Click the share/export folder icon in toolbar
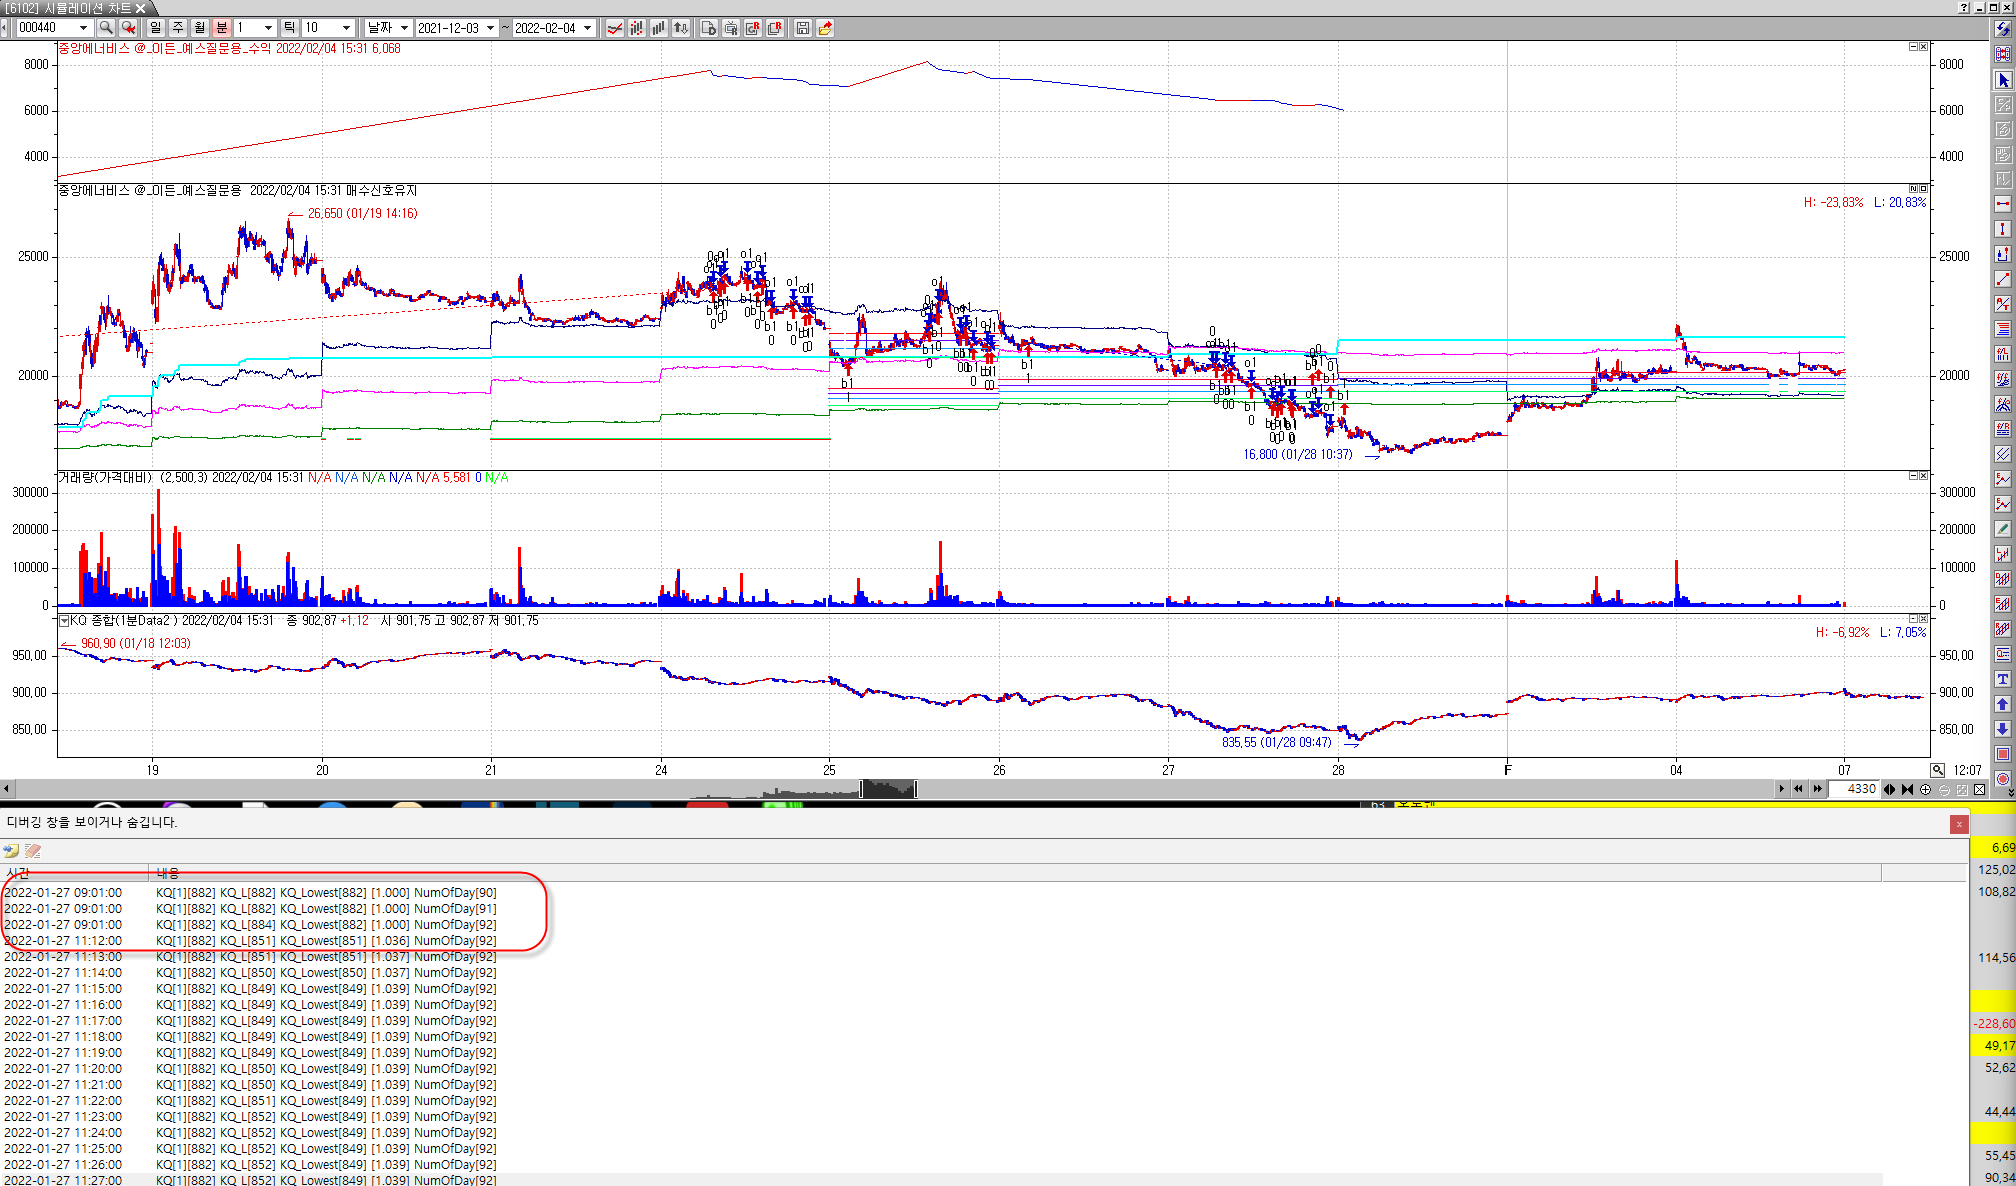This screenshot has height=1186, width=2016. point(825,28)
